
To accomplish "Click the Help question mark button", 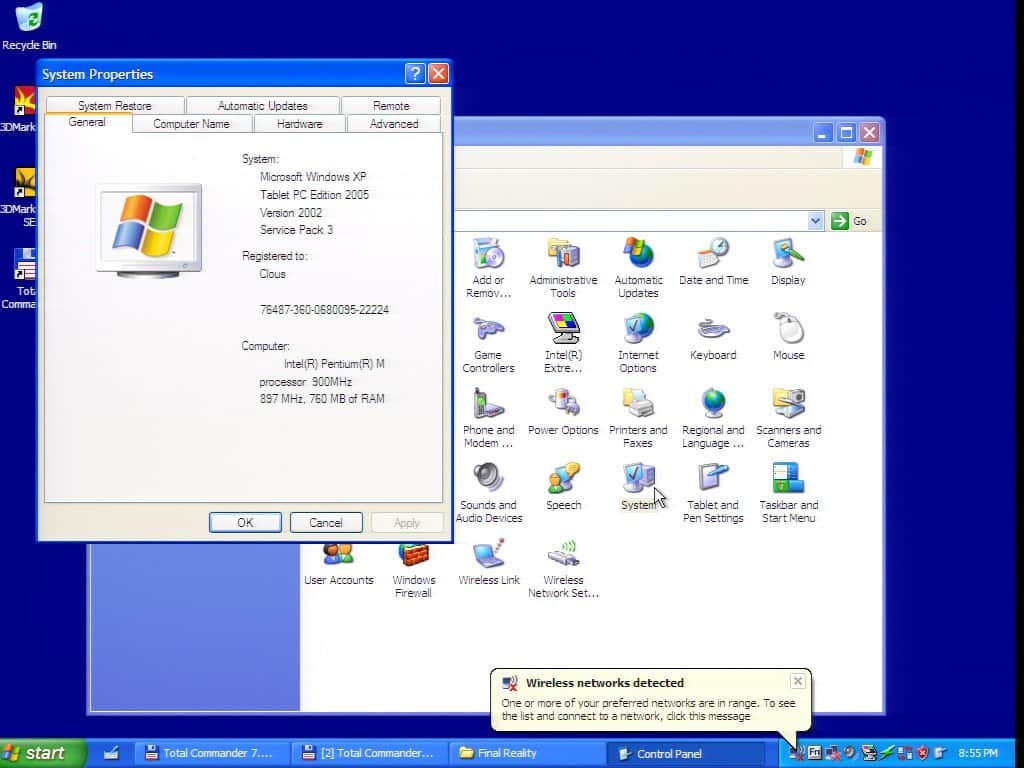I will [x=415, y=73].
